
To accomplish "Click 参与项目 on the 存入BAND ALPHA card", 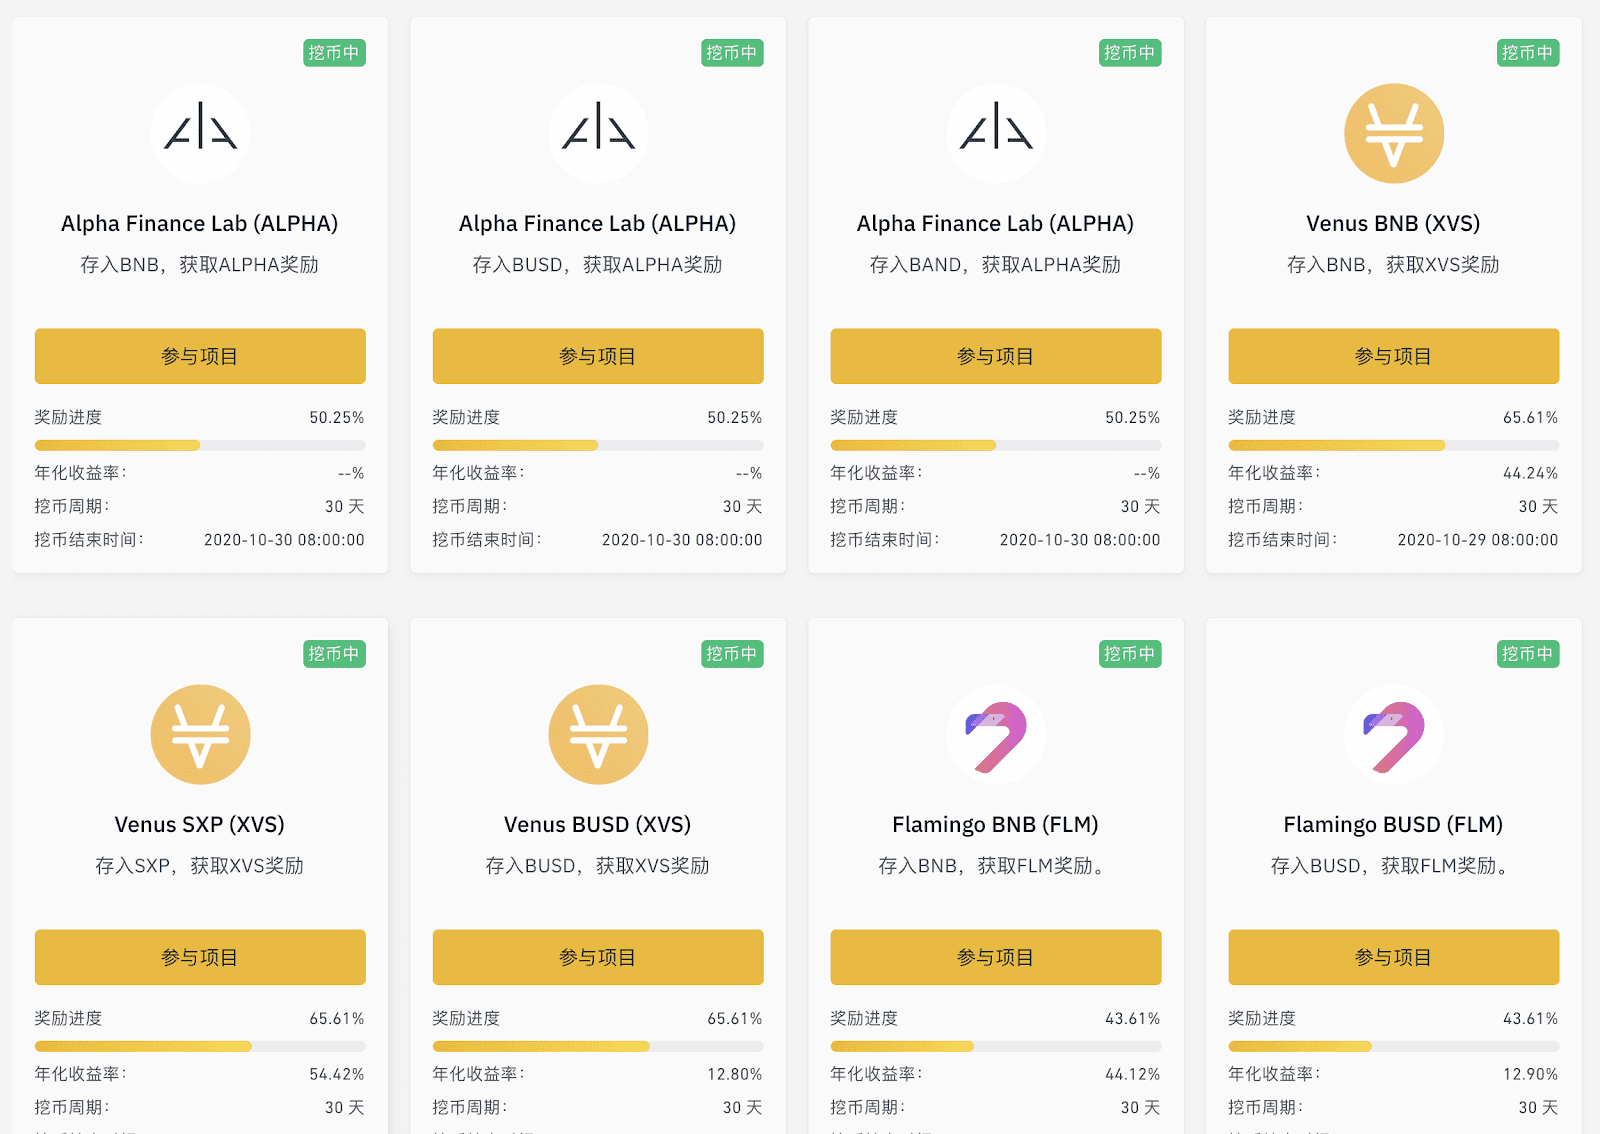I will click(996, 356).
